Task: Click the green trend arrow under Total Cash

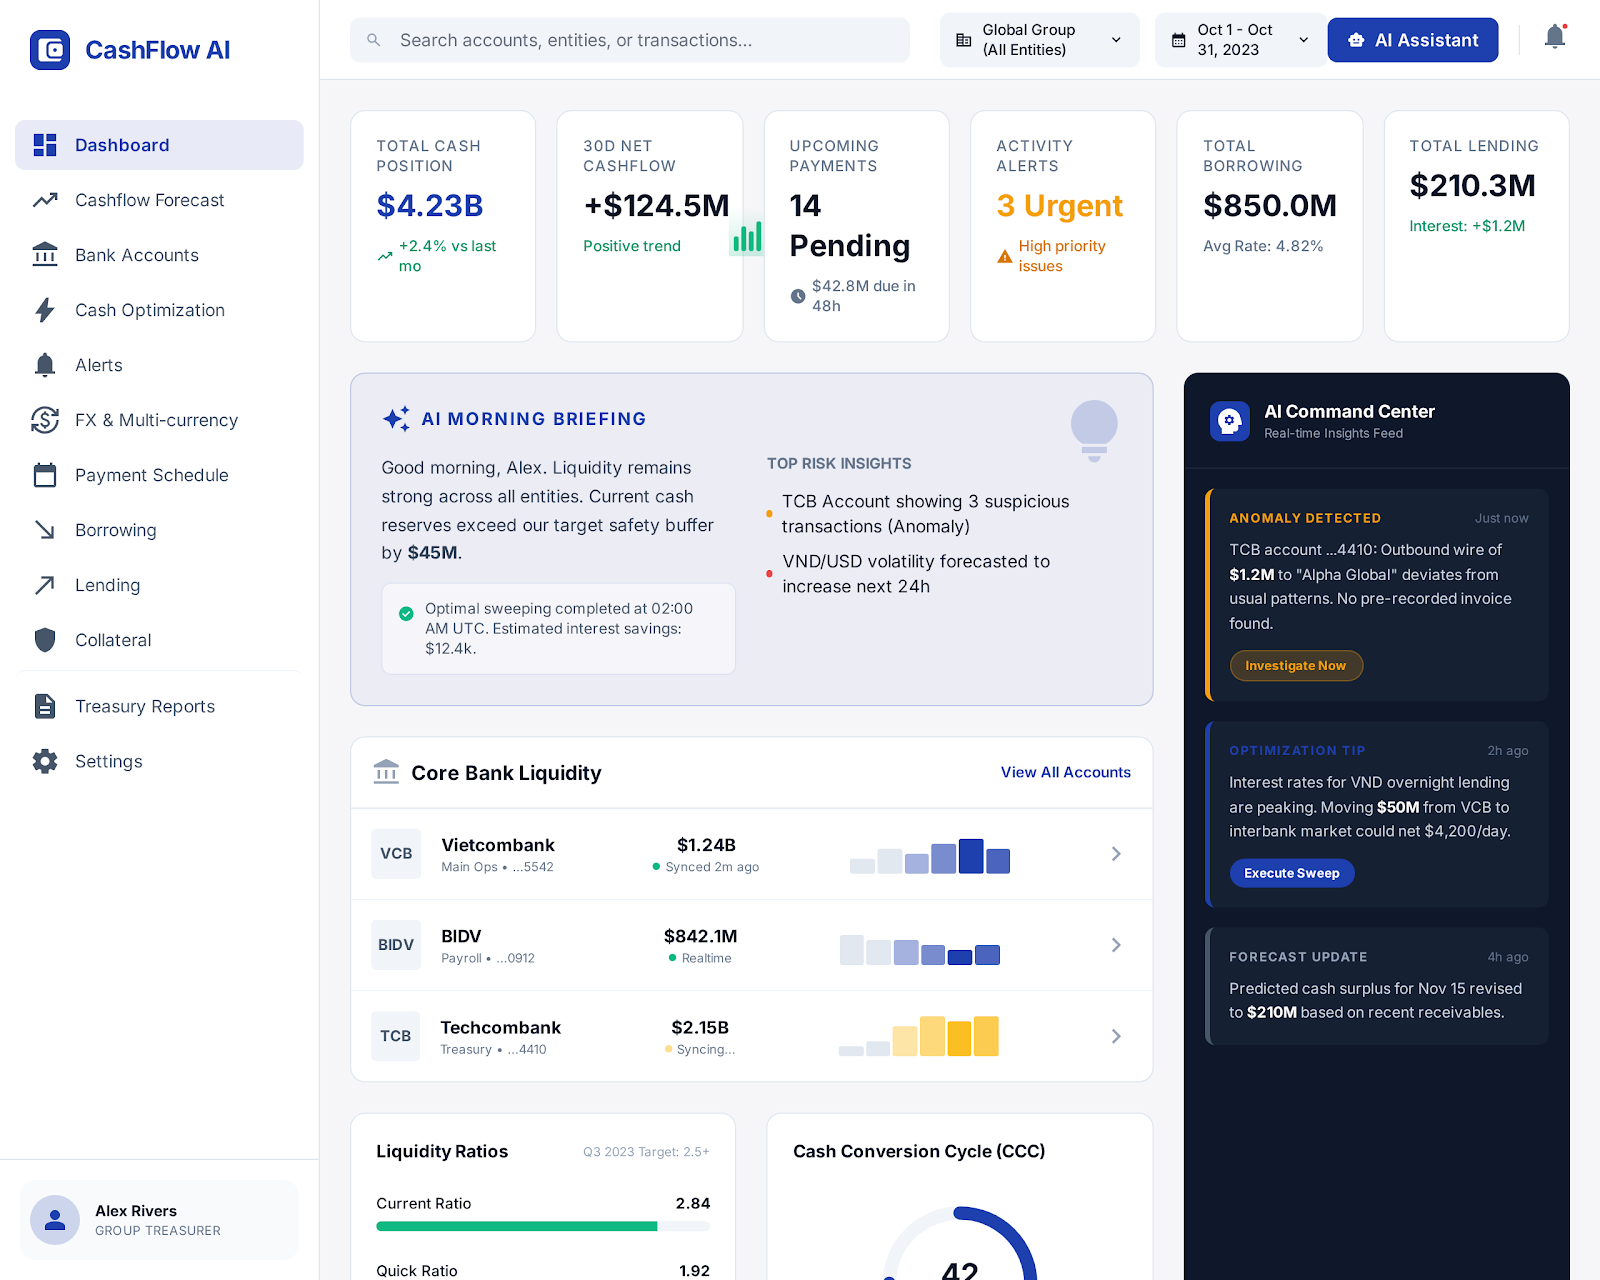Action: tap(385, 257)
